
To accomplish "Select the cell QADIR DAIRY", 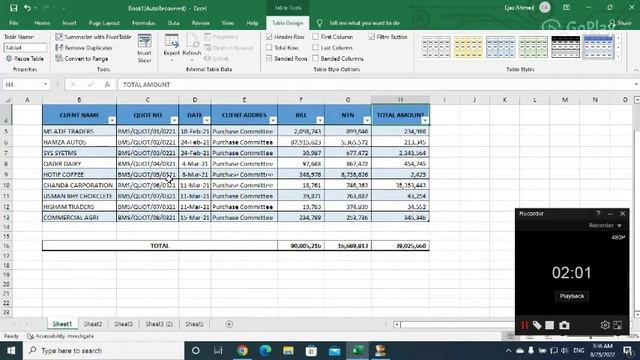I will coord(79,164).
